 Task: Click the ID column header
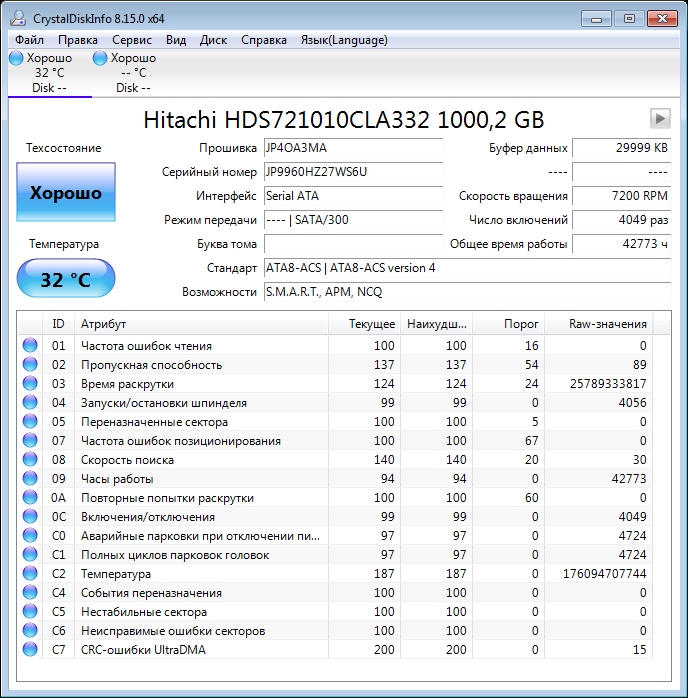click(58, 324)
